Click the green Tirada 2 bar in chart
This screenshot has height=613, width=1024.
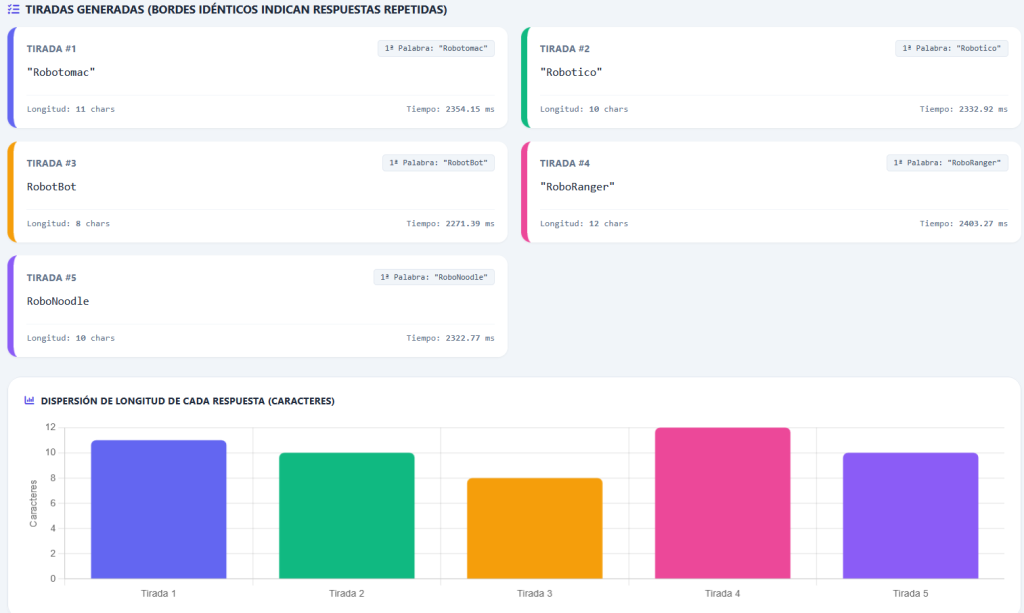tap(347, 516)
